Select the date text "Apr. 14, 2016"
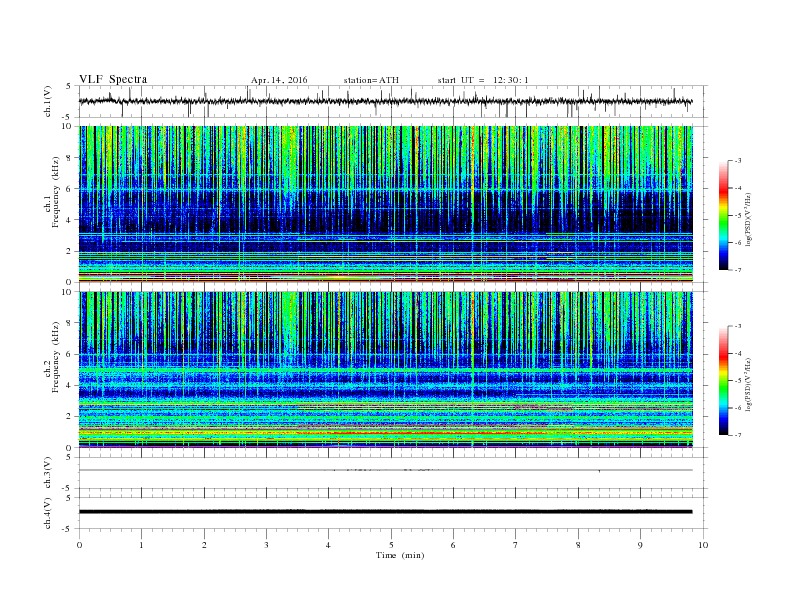792x612 pixels. [x=279, y=80]
